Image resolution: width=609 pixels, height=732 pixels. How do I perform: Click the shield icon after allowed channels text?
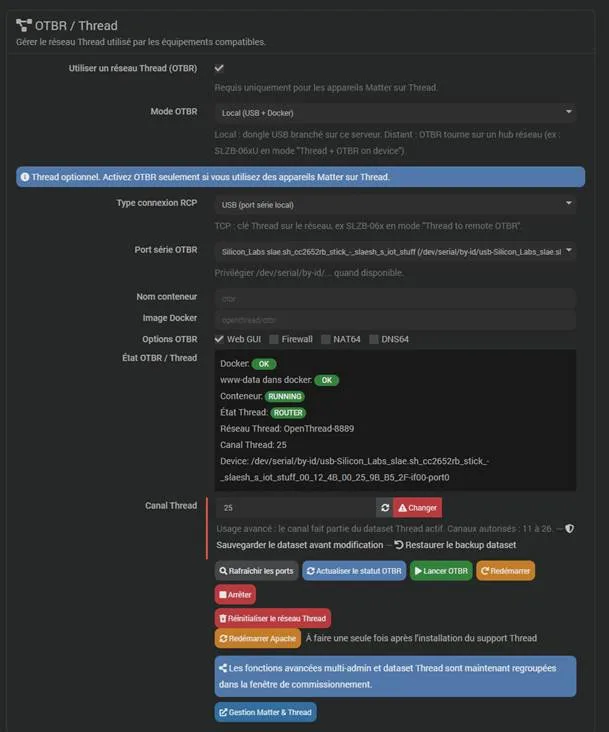(x=569, y=528)
